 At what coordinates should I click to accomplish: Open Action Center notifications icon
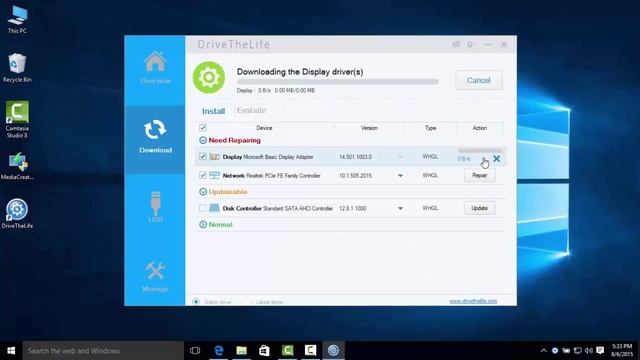point(600,351)
